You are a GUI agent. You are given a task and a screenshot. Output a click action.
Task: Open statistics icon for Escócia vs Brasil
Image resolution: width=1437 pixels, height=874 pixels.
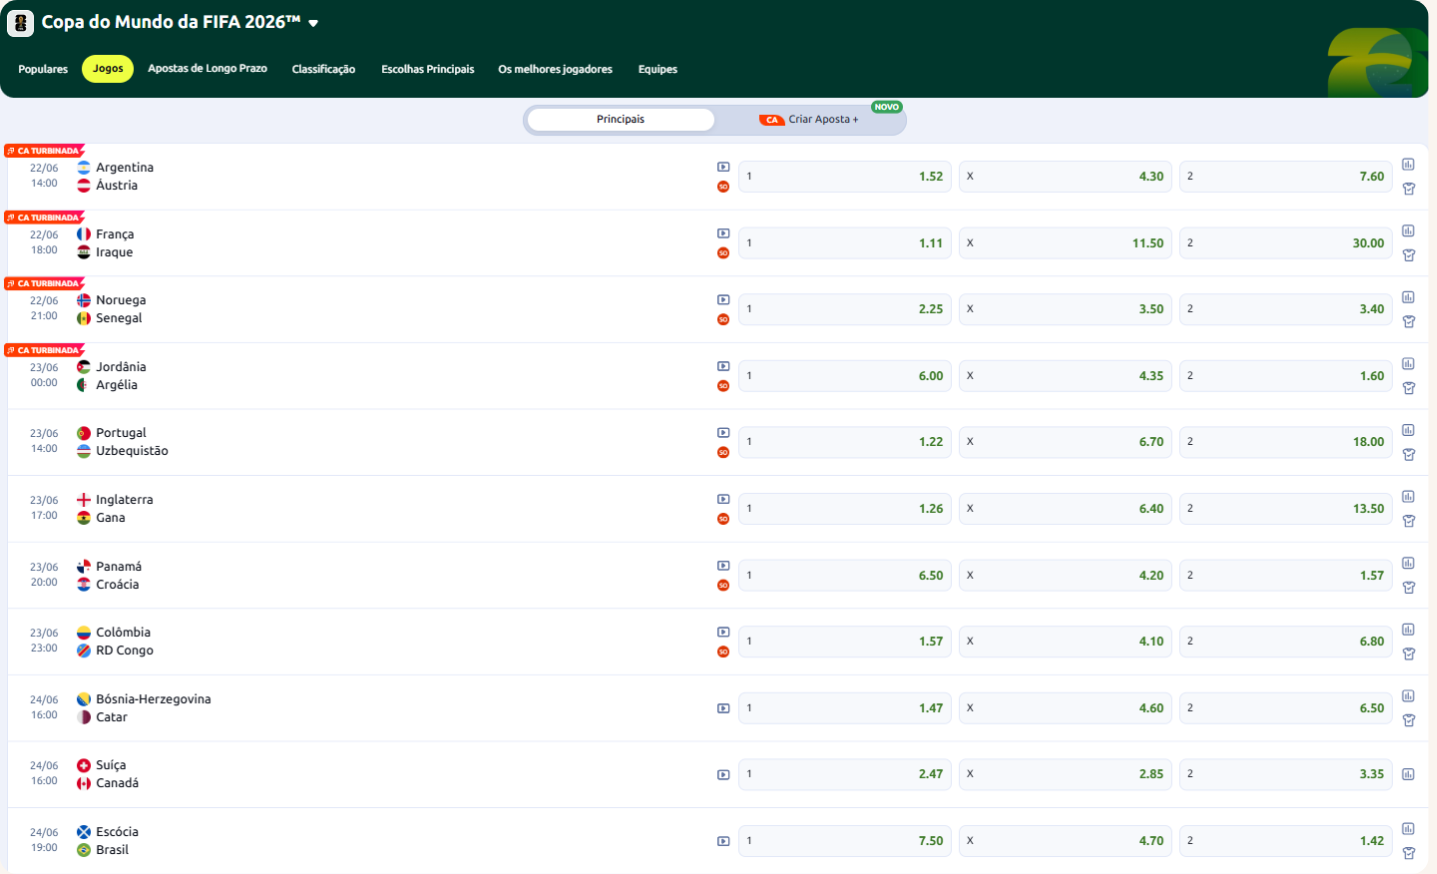1408,829
